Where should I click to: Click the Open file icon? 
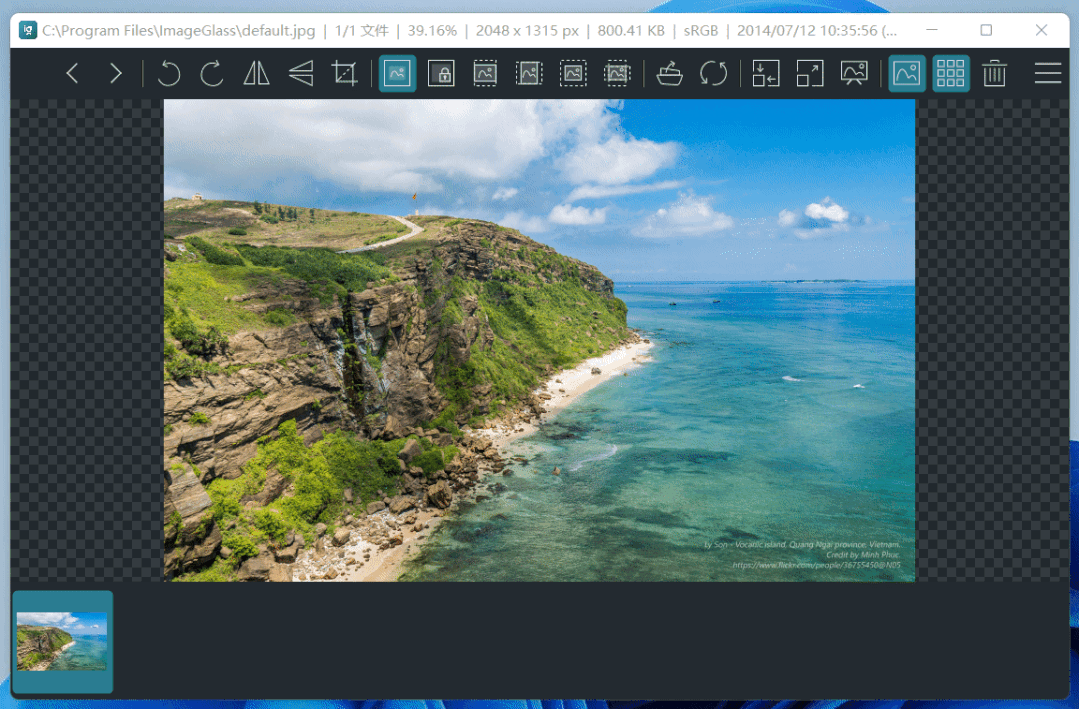[669, 73]
